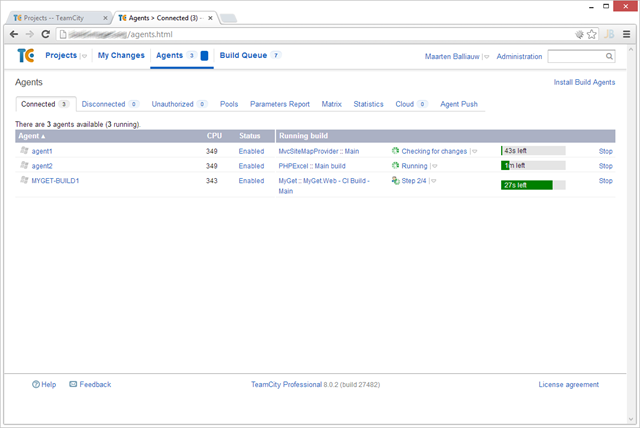
Task: Open MyGet.Web - CI Build link
Action: [324, 186]
